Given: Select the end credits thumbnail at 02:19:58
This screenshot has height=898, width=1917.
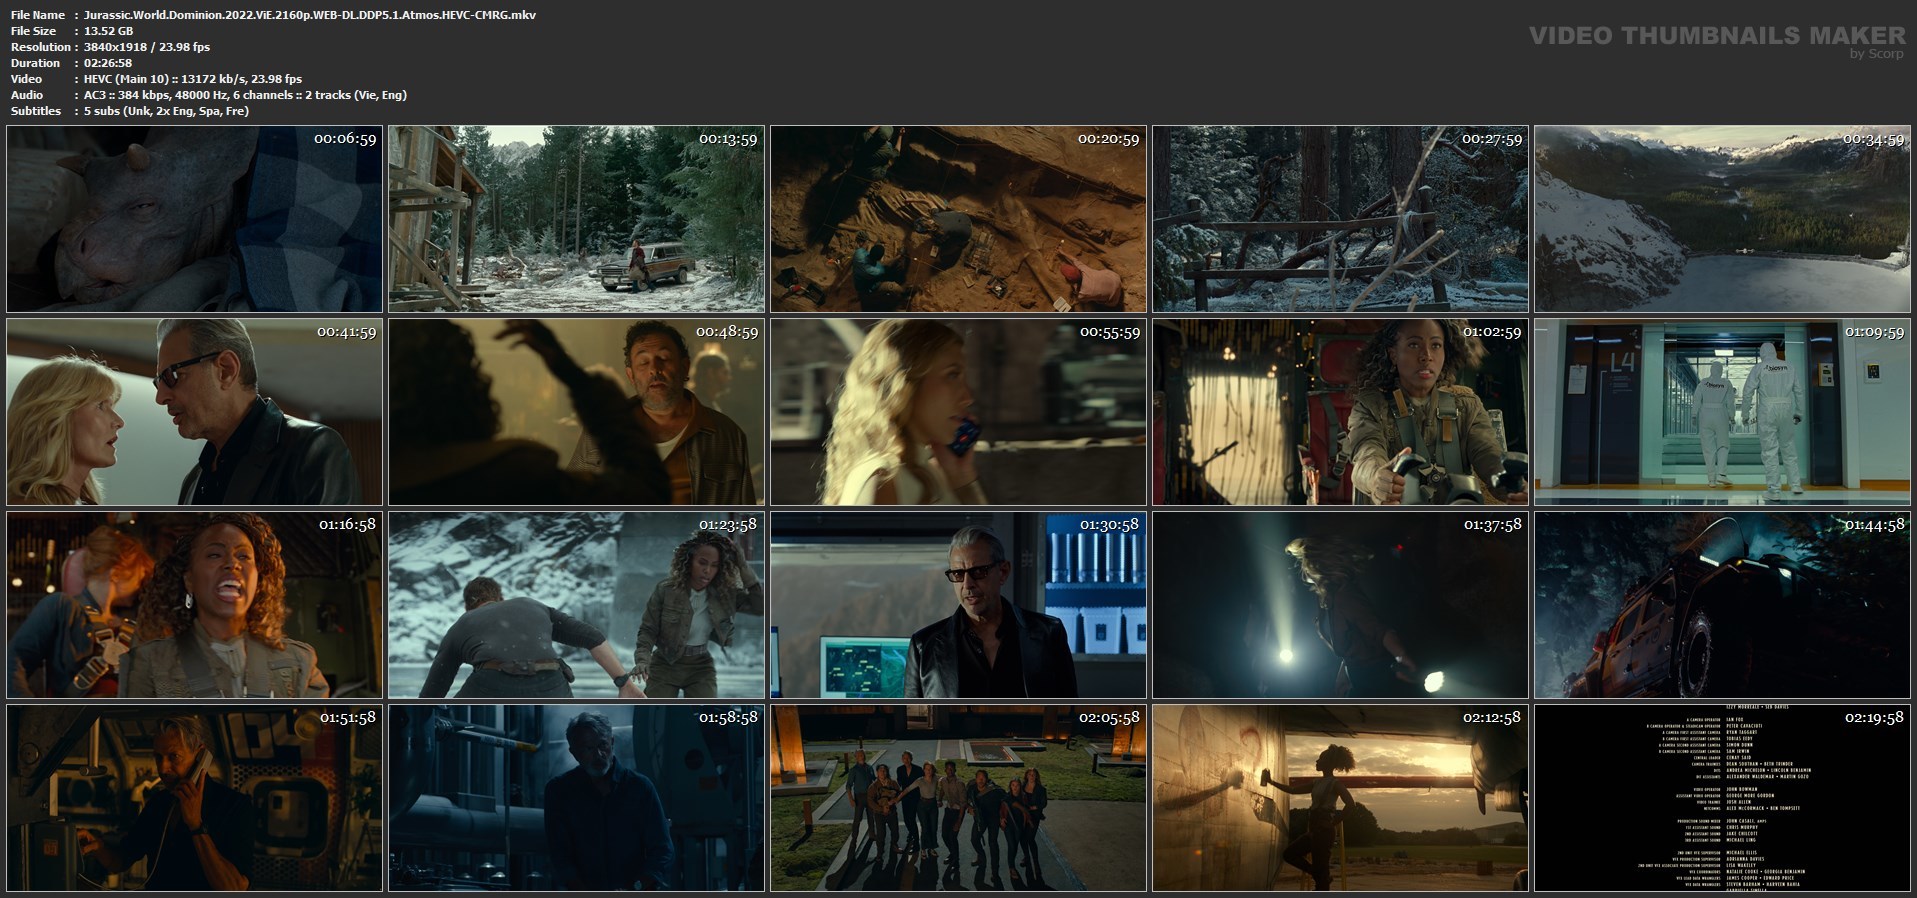Looking at the screenshot, I should 1722,798.
